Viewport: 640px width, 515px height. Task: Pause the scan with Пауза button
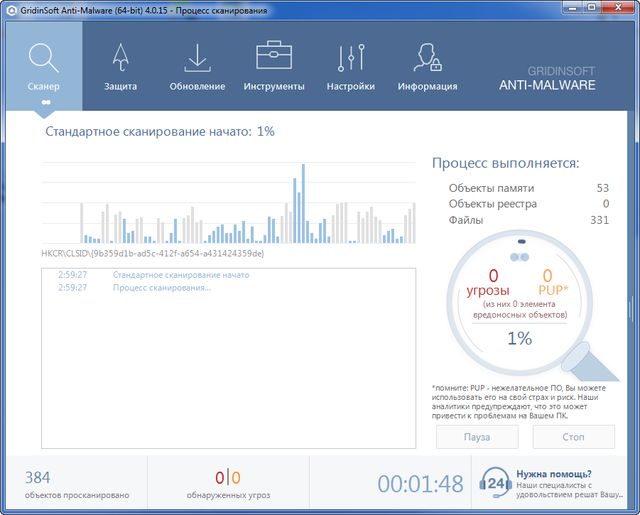pos(477,437)
